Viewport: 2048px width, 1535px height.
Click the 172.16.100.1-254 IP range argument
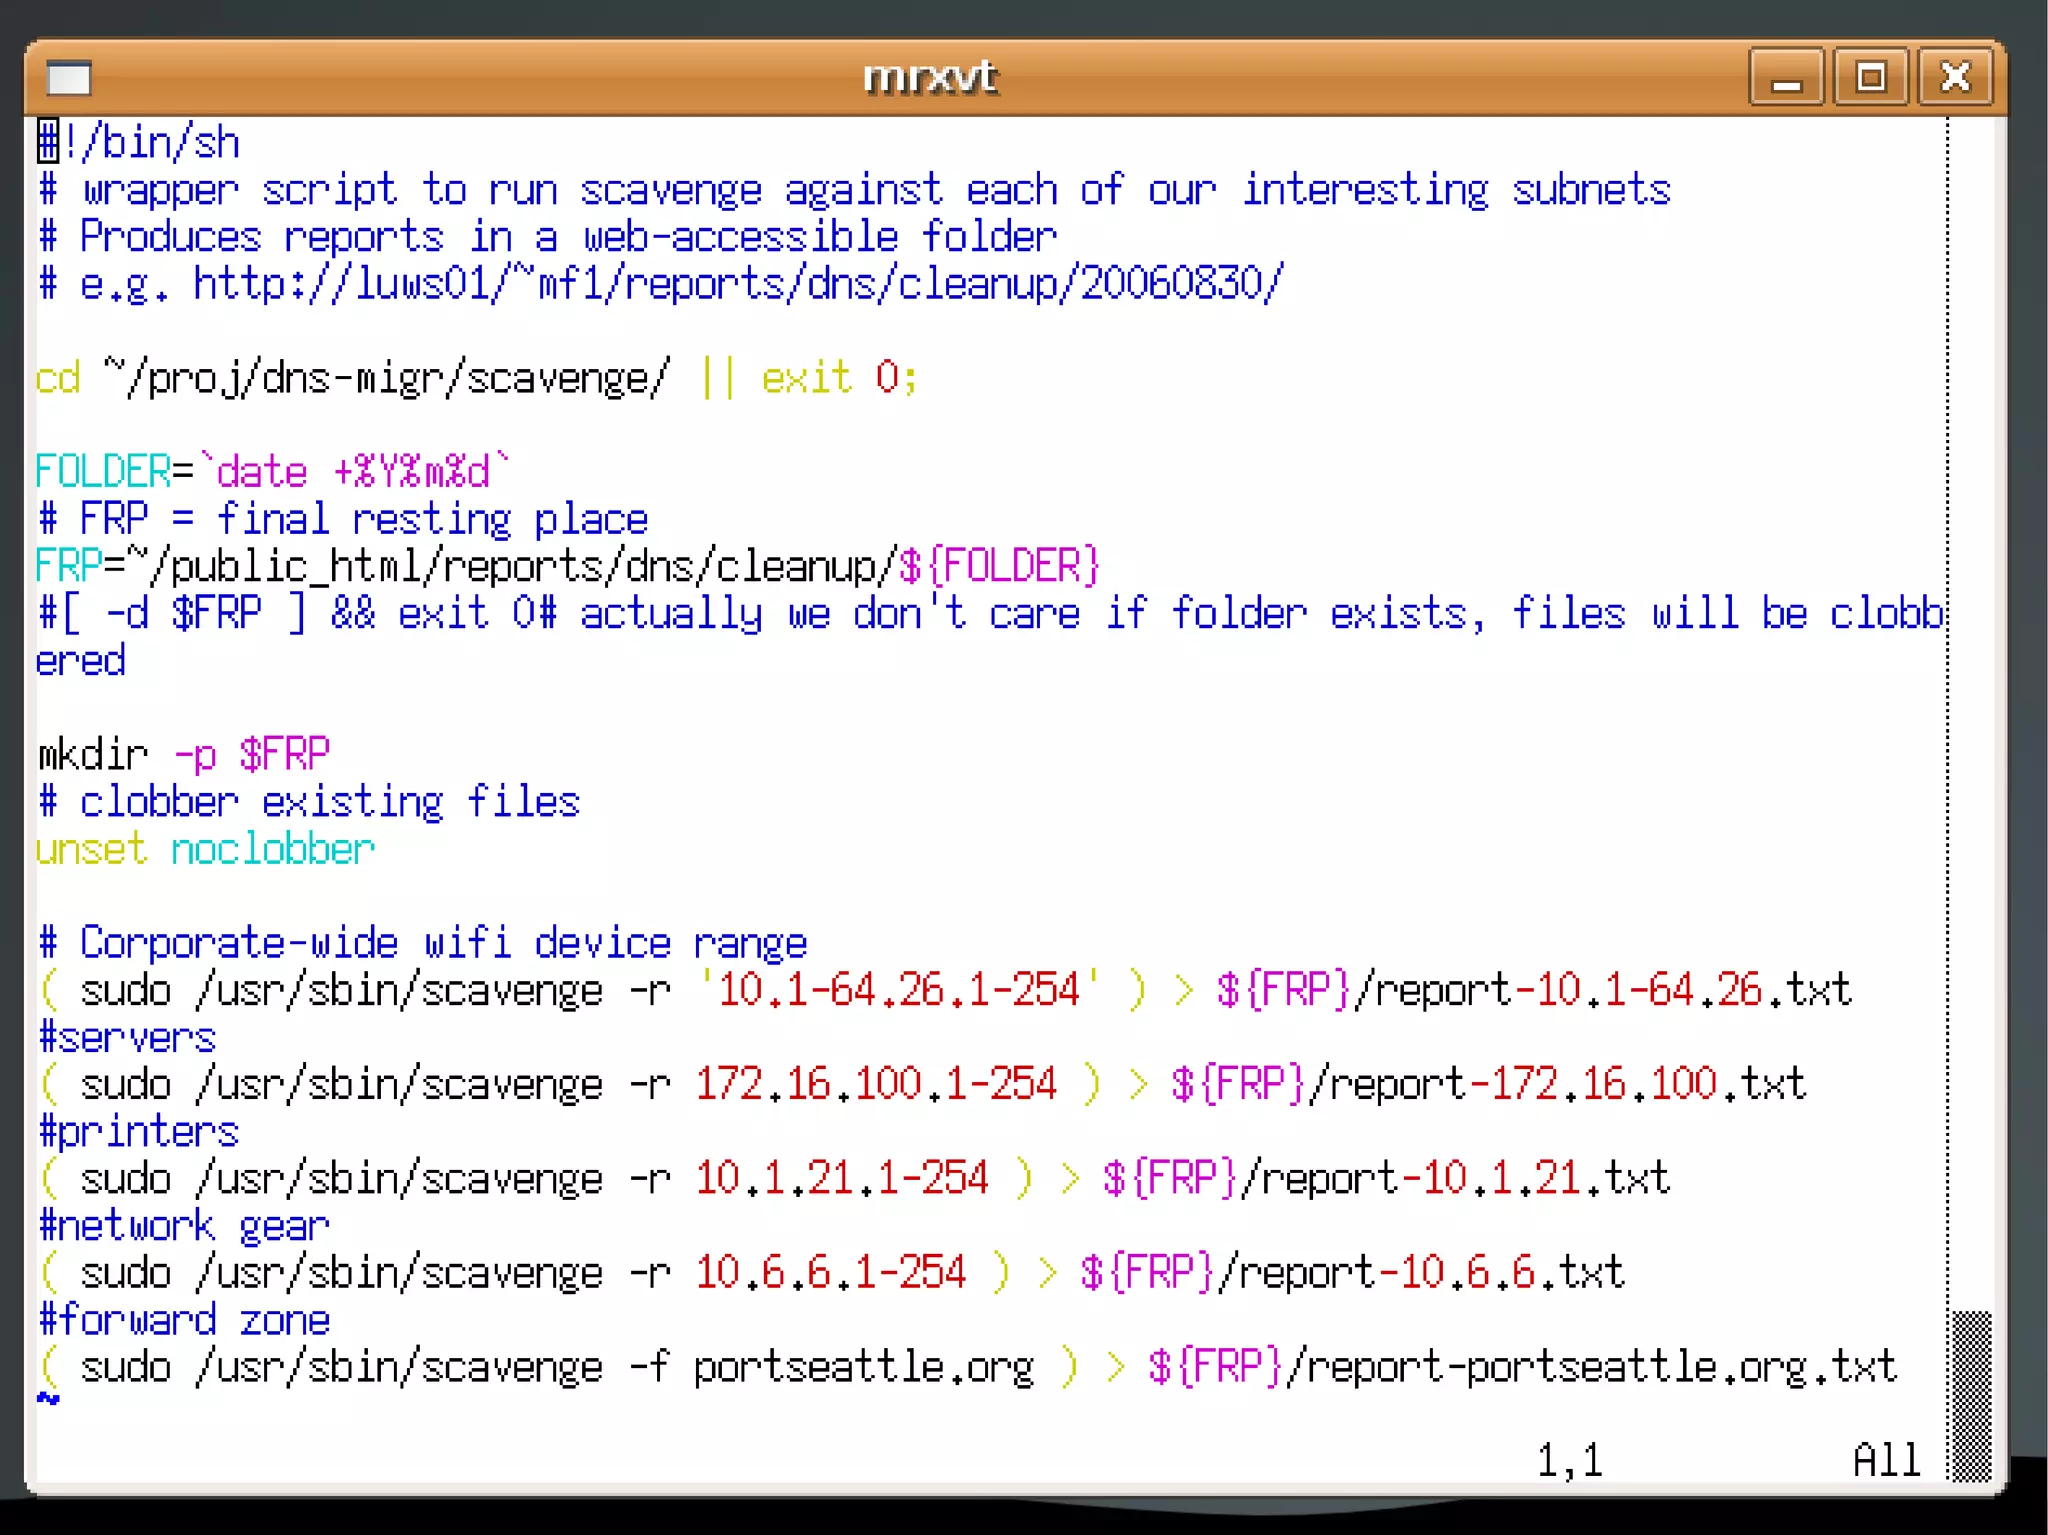coord(876,1085)
